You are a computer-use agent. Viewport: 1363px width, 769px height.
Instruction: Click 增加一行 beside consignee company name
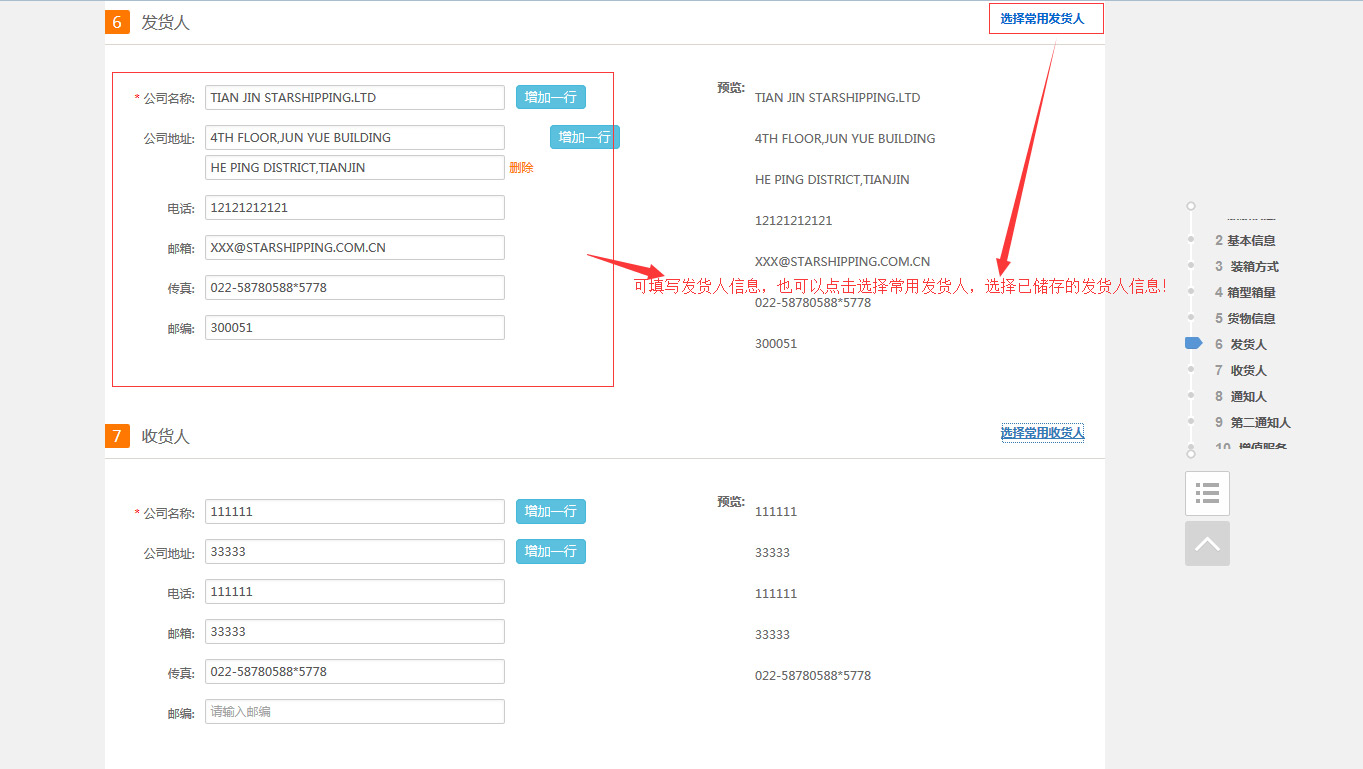click(x=550, y=511)
